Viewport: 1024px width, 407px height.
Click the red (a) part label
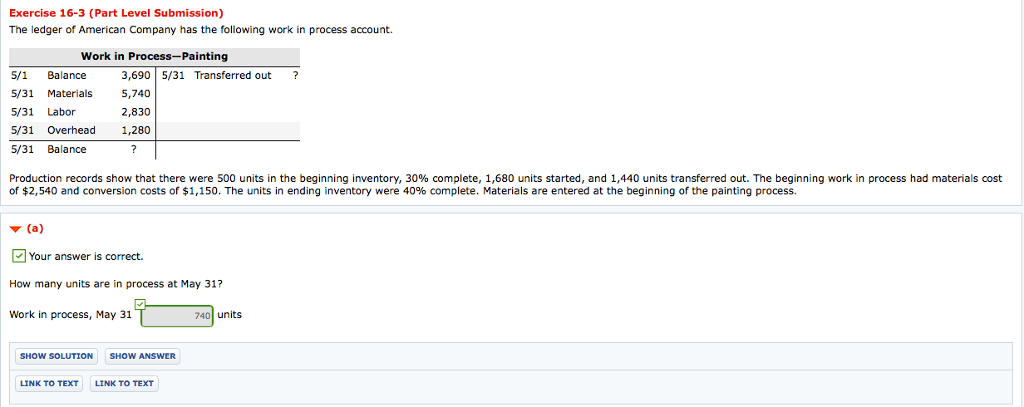(x=34, y=227)
